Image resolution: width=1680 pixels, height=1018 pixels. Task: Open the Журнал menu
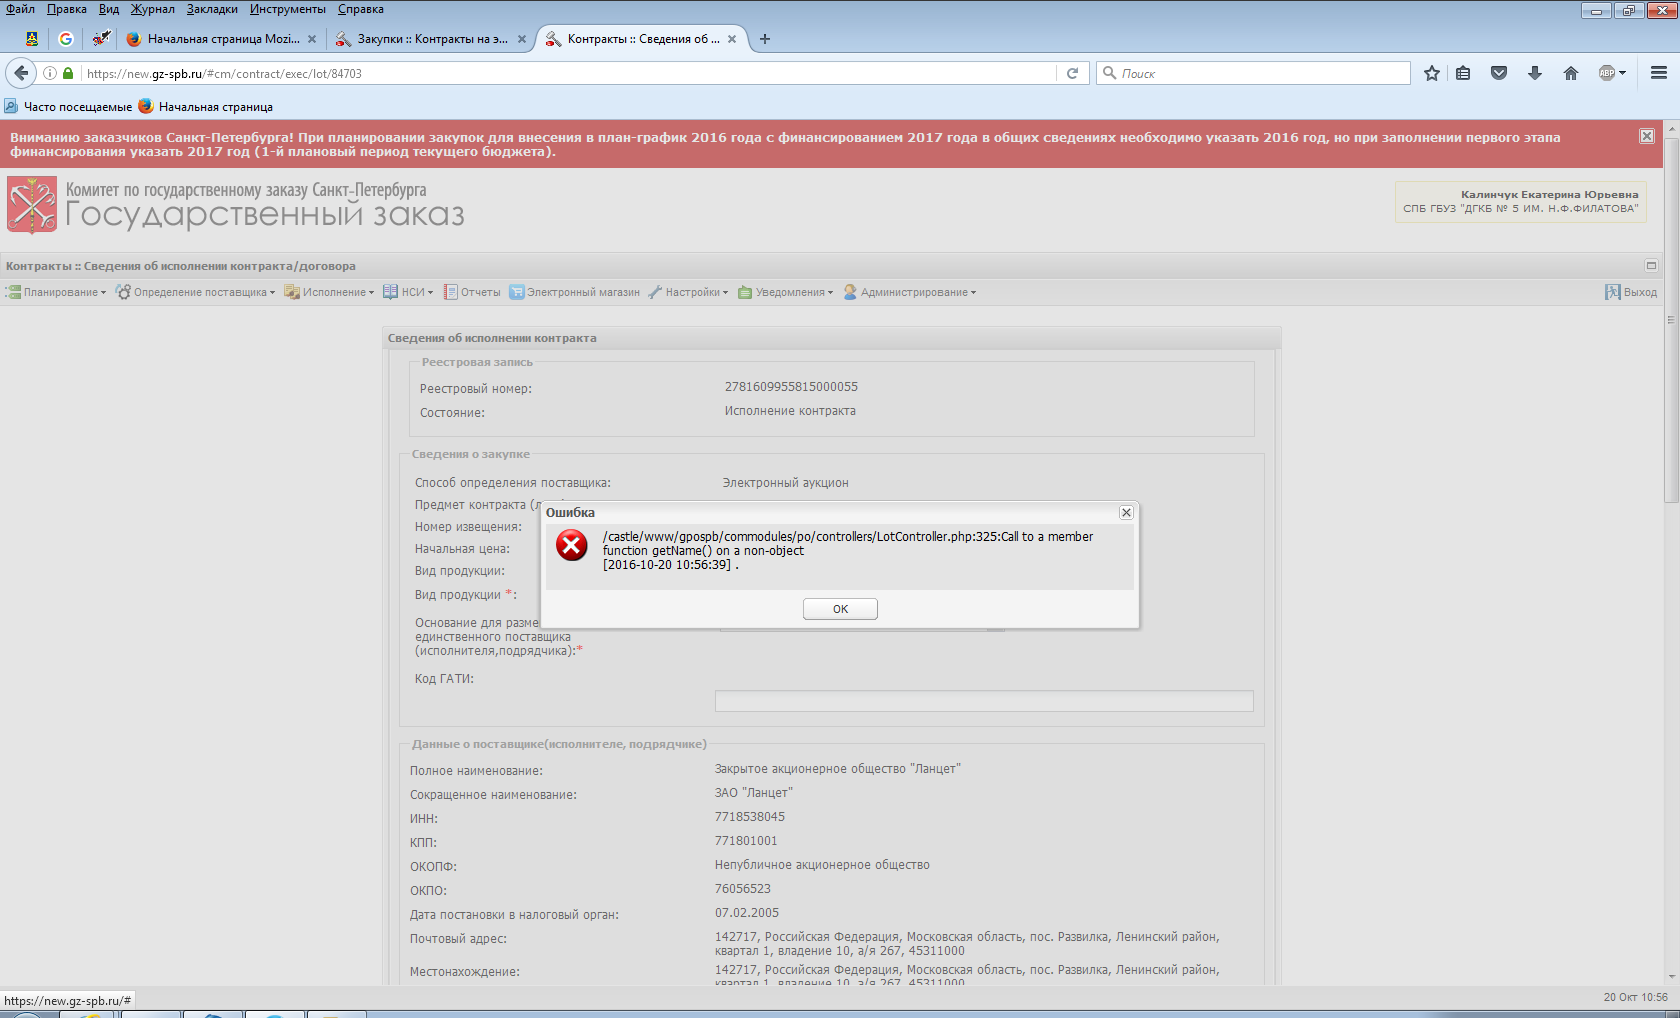[153, 9]
